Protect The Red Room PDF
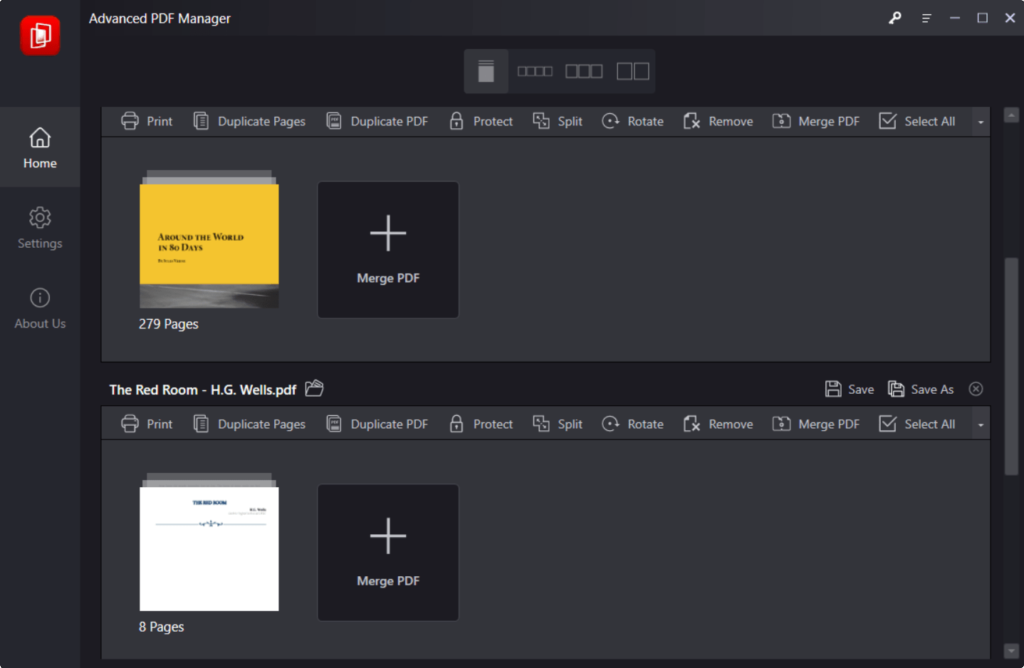The width and height of the screenshot is (1024, 668). tap(481, 424)
